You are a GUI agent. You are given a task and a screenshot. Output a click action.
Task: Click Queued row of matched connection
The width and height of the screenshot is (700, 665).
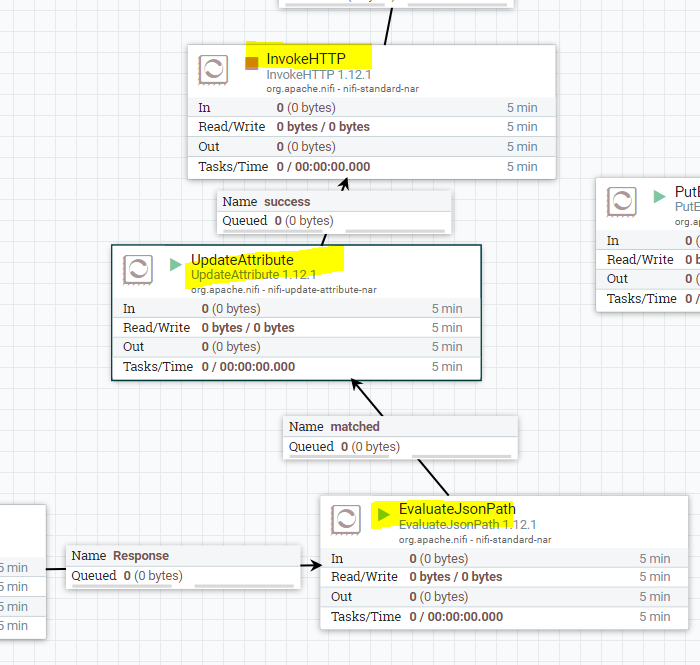pos(400,447)
